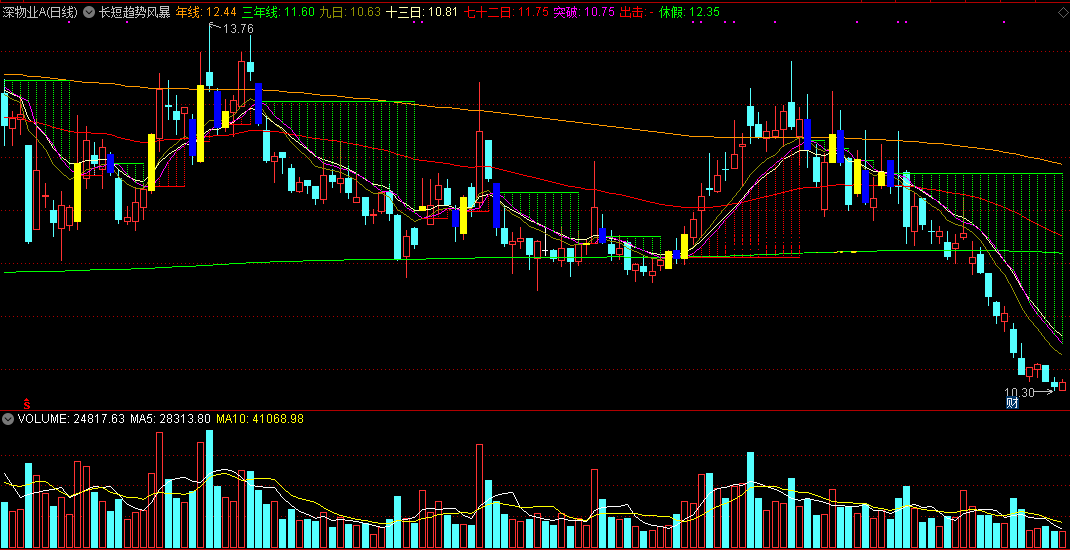
Task: Select the 年线: 12.44 readout
Action: coord(206,12)
